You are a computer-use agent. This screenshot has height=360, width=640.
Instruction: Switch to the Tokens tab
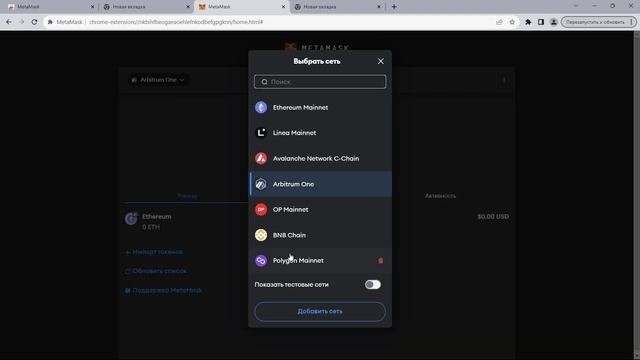coord(187,196)
